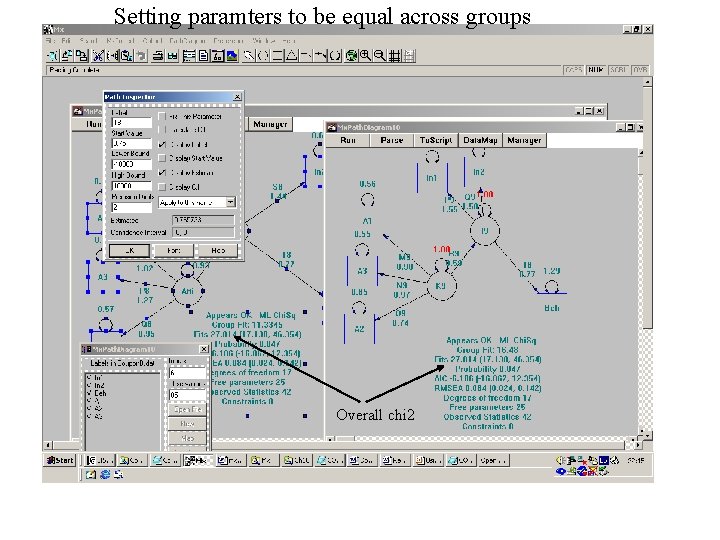Image resolution: width=720 pixels, height=540 pixels.
Task: Enable the Display CI checkbox
Action: pyautogui.click(x=162, y=187)
